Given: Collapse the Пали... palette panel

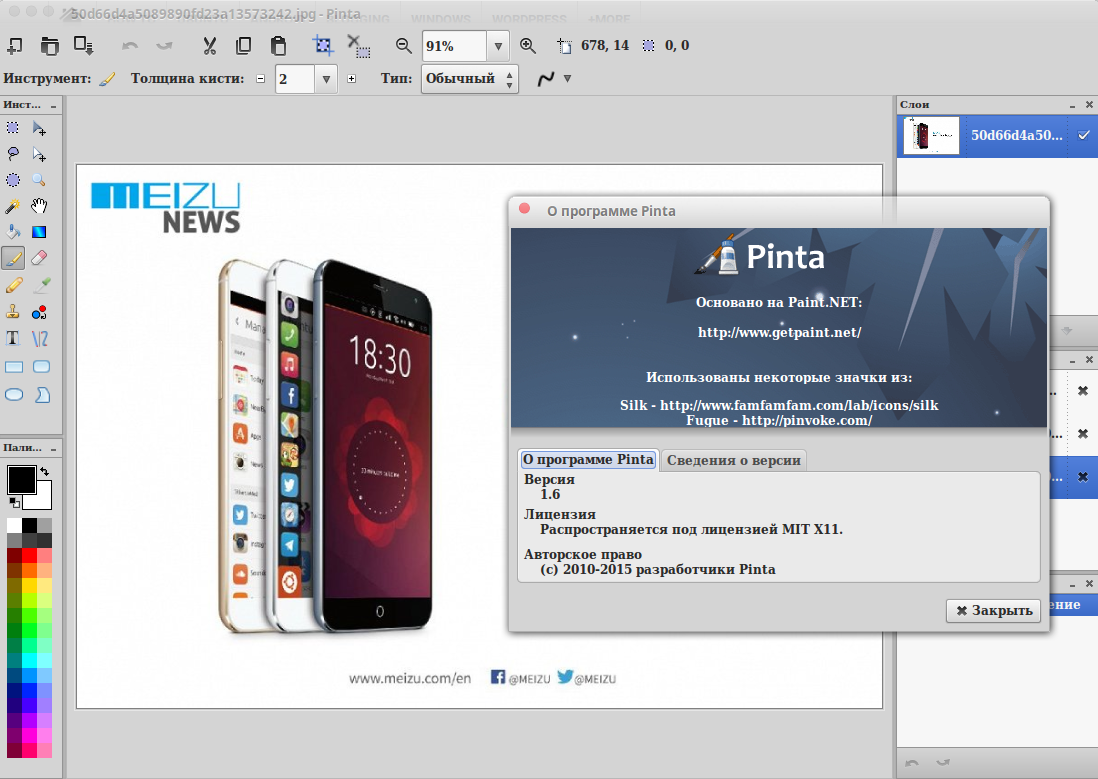Looking at the screenshot, I should (53, 448).
